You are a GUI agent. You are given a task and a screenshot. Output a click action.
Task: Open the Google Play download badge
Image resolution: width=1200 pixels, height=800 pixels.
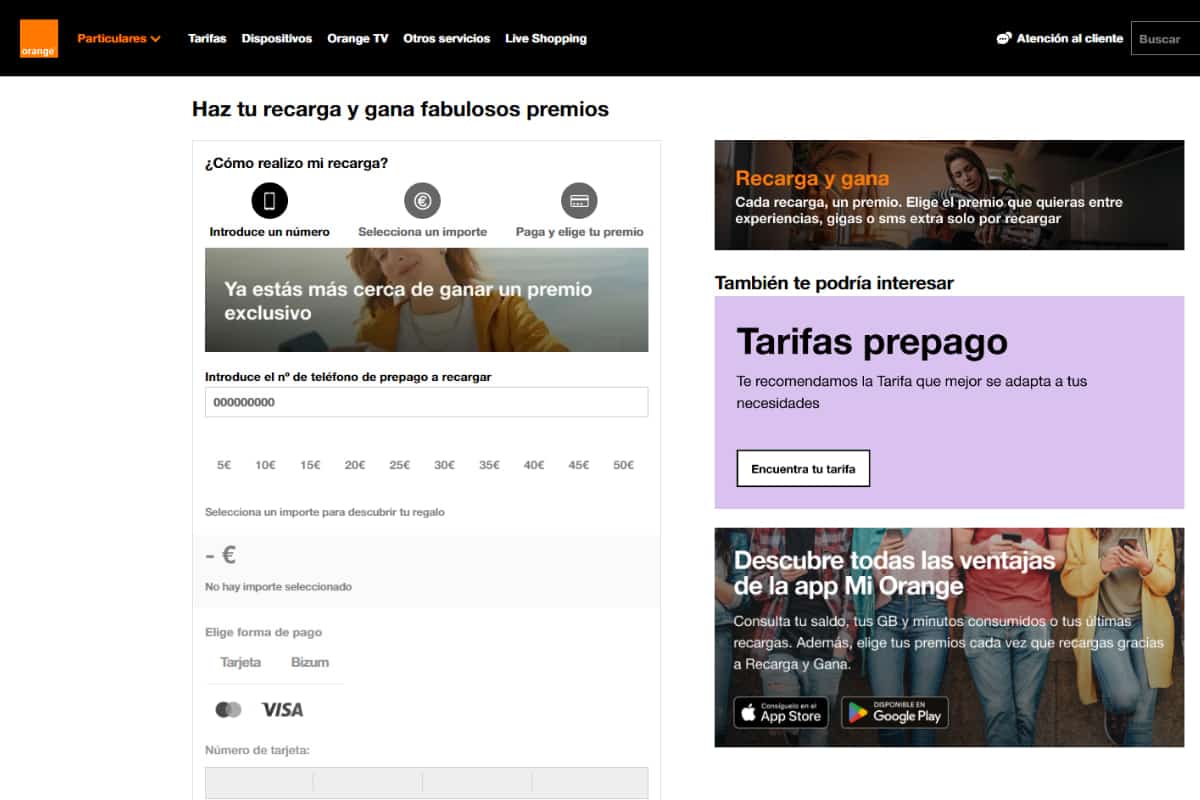[894, 712]
